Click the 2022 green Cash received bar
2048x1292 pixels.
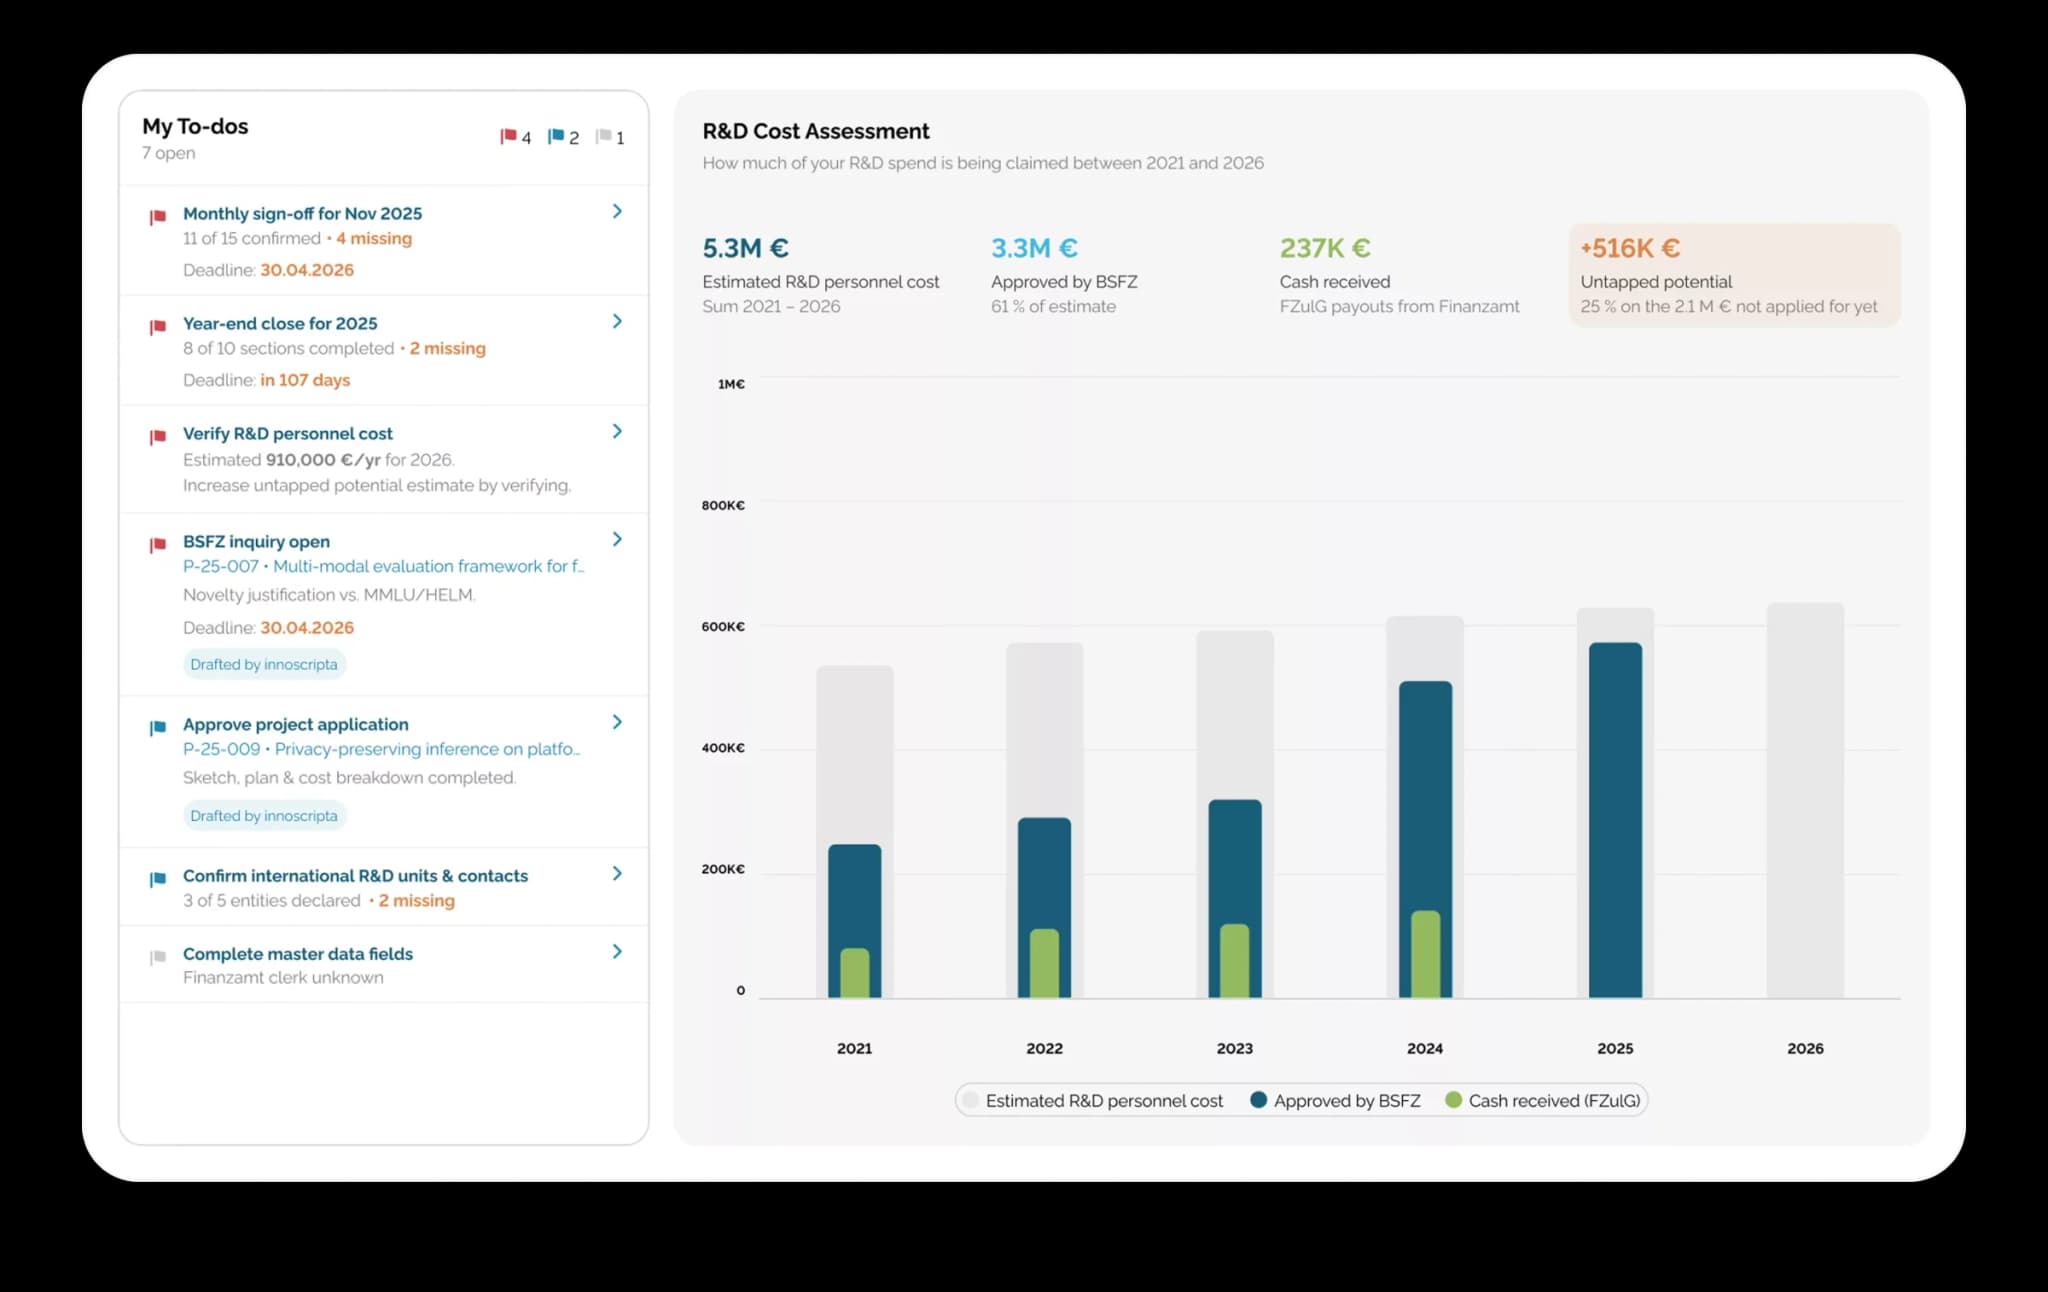[x=1044, y=963]
